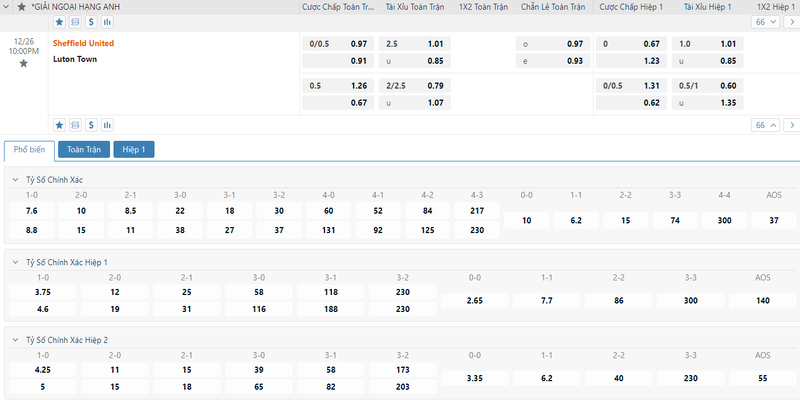
Task: Toggle favorite star under the 12/26 10:00PM time
Action: (x=23, y=63)
